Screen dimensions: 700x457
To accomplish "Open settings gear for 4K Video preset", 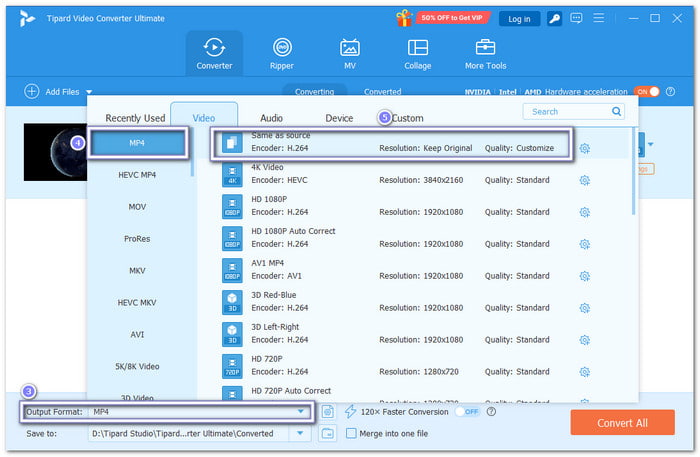I will tap(584, 180).
